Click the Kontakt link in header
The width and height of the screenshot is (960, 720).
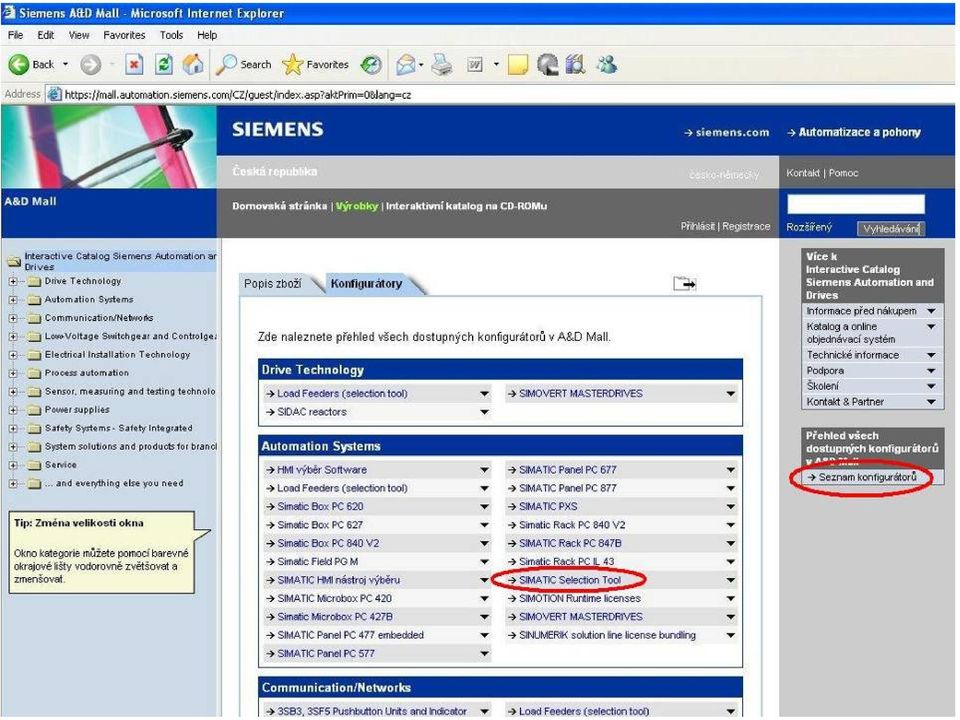click(803, 173)
